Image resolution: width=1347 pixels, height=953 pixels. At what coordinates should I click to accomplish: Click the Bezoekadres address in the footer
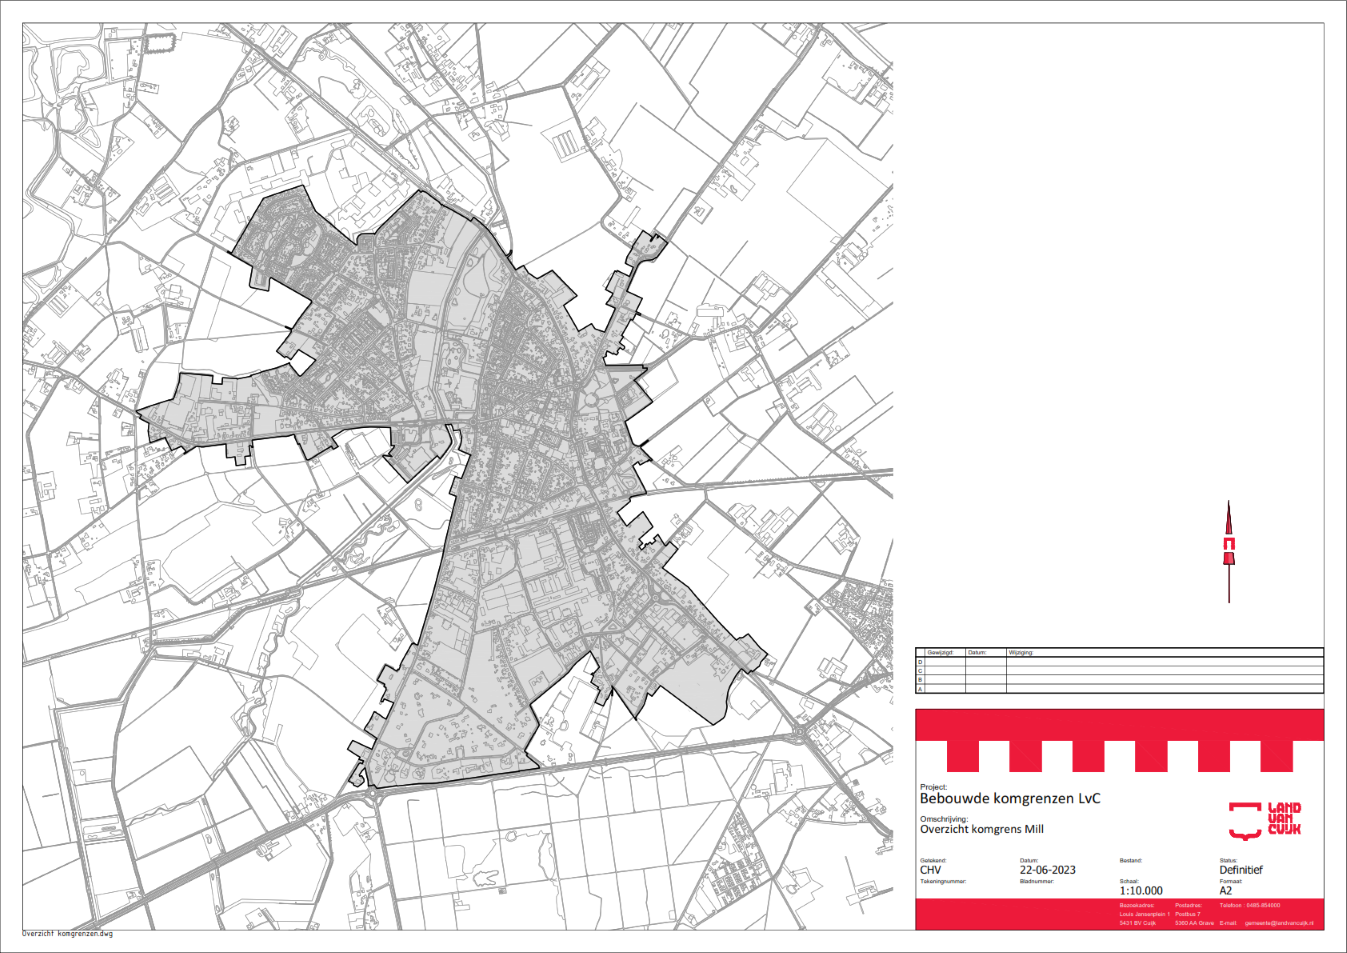[1144, 914]
